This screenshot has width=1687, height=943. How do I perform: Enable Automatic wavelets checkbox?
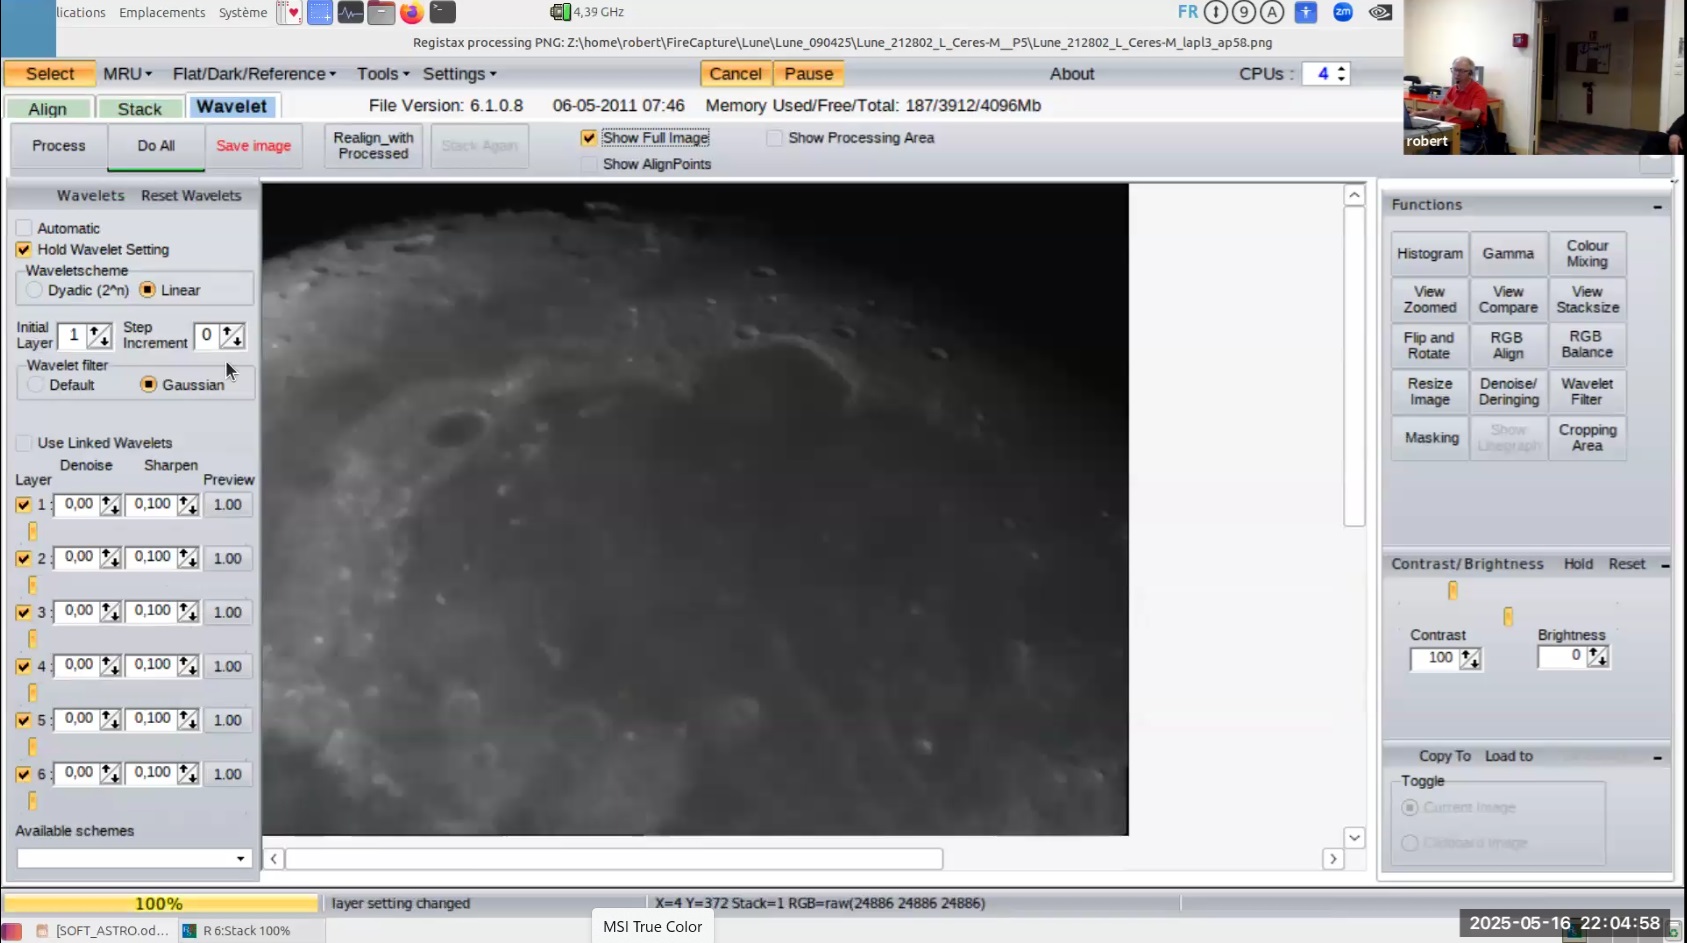tap(24, 228)
